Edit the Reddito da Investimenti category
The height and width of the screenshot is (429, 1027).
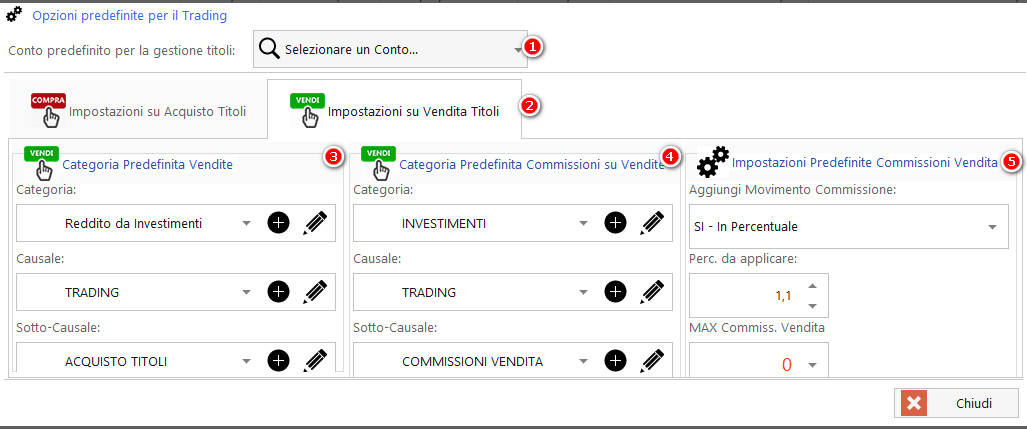coord(315,223)
